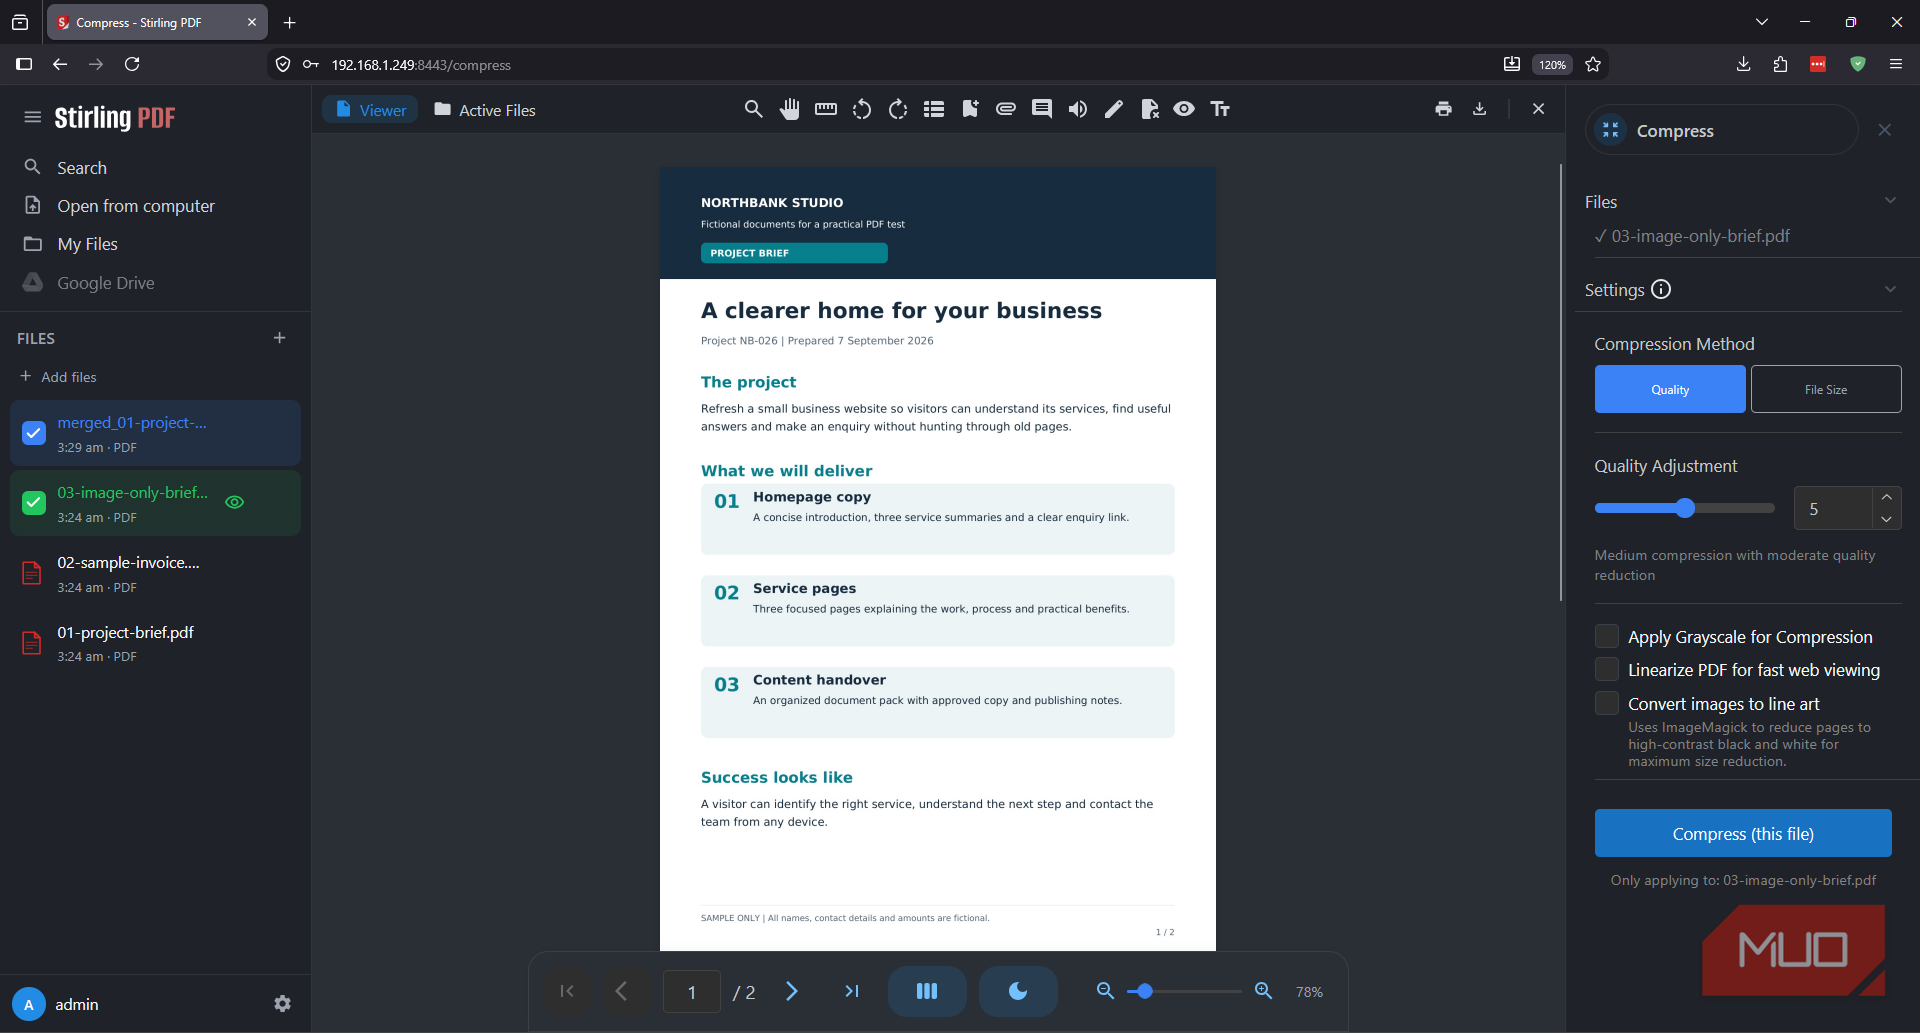Enable Linearize PDF for fast web viewing

(x=1607, y=669)
